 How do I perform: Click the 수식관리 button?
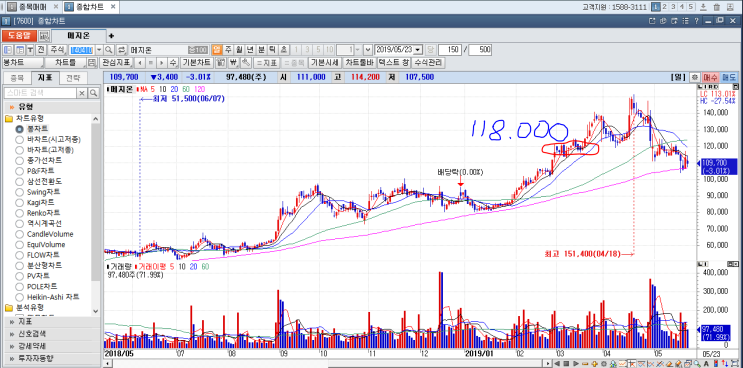pyautogui.click(x=428, y=63)
